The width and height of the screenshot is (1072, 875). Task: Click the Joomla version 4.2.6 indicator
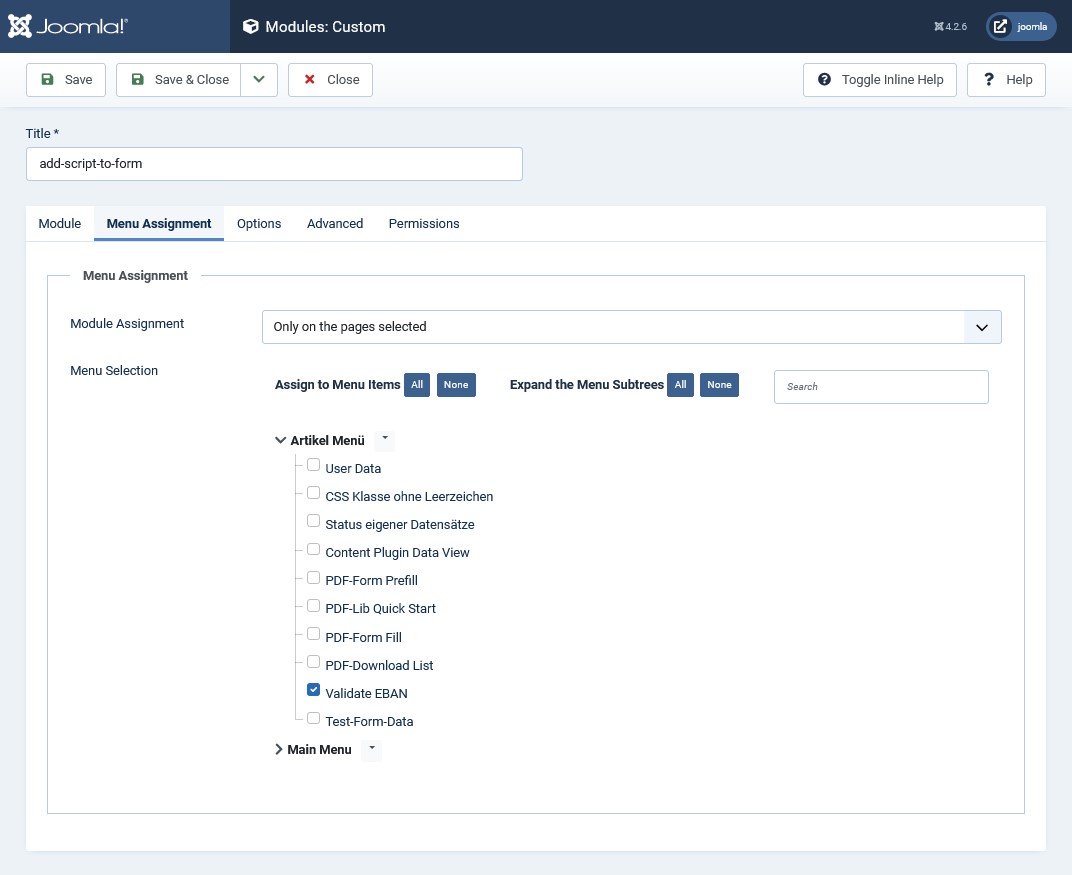pyautogui.click(x=950, y=27)
